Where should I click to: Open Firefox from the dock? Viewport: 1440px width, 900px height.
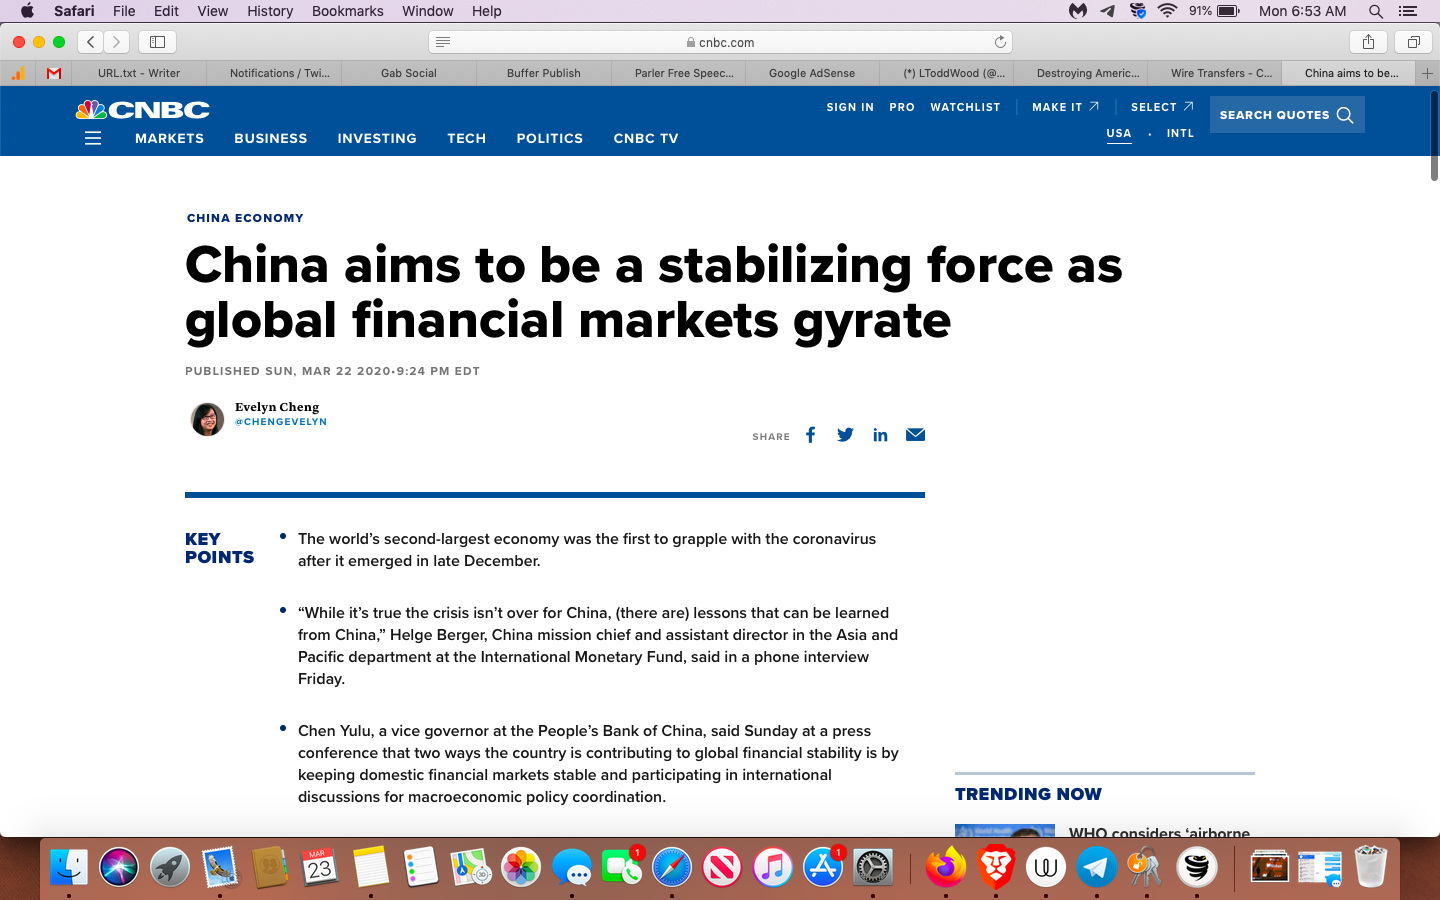coord(945,867)
